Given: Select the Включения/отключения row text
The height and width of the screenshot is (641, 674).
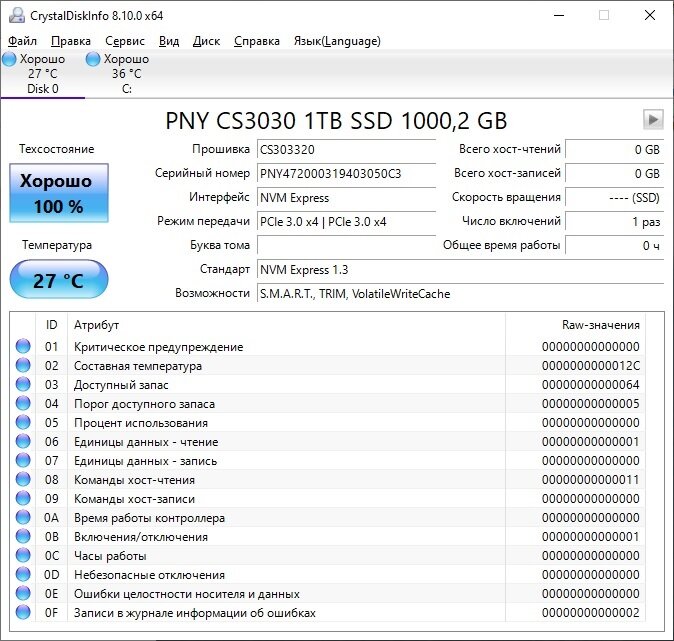Looking at the screenshot, I should tap(141, 537).
